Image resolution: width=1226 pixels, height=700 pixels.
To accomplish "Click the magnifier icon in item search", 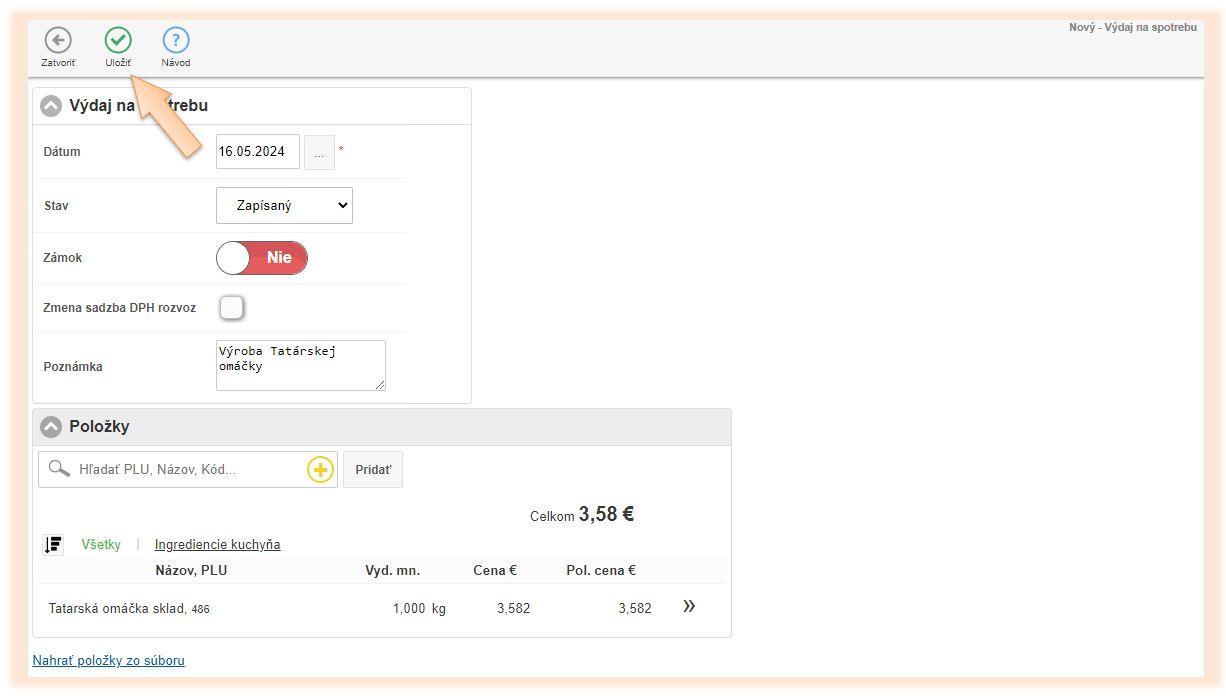I will pos(59,469).
